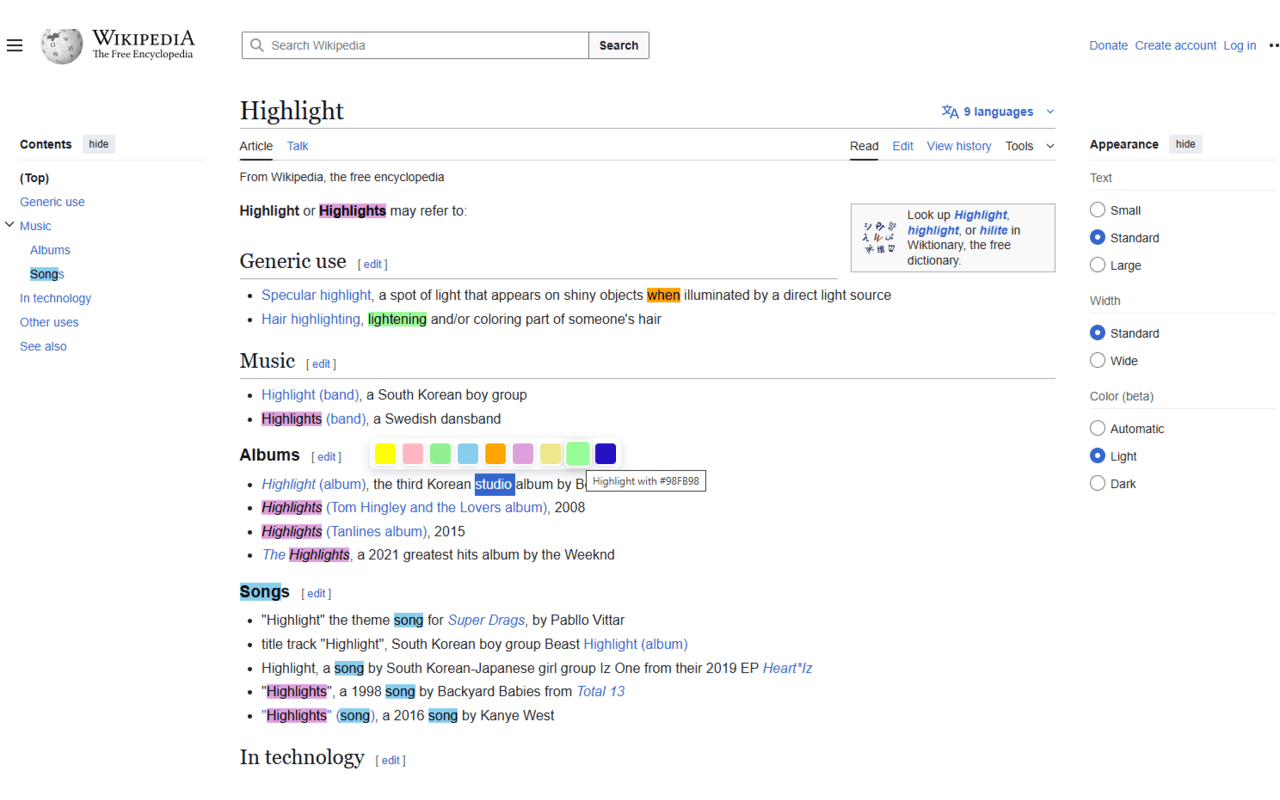Click the Create account link

point(1175,45)
